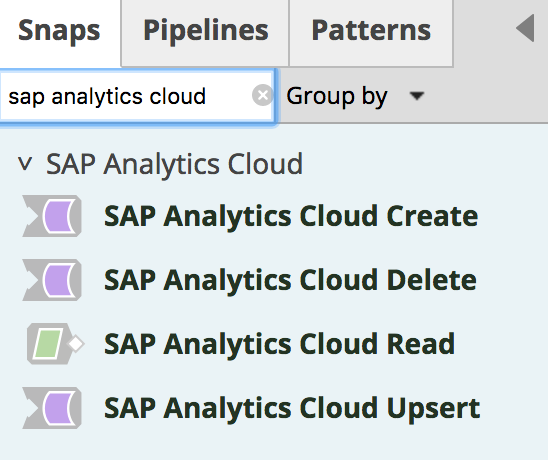Screen dimensions: 548x460
Task: Select the SAP Analytics Cloud Upsert snap icon
Action: tap(52, 408)
